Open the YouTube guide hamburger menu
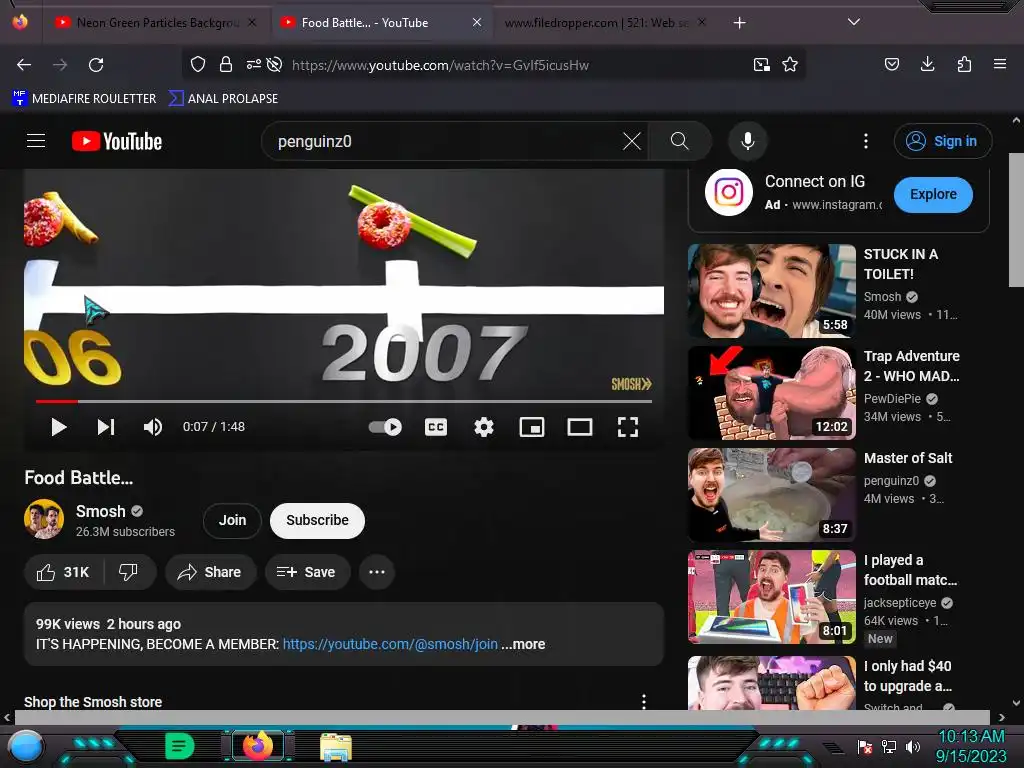 click(x=36, y=140)
